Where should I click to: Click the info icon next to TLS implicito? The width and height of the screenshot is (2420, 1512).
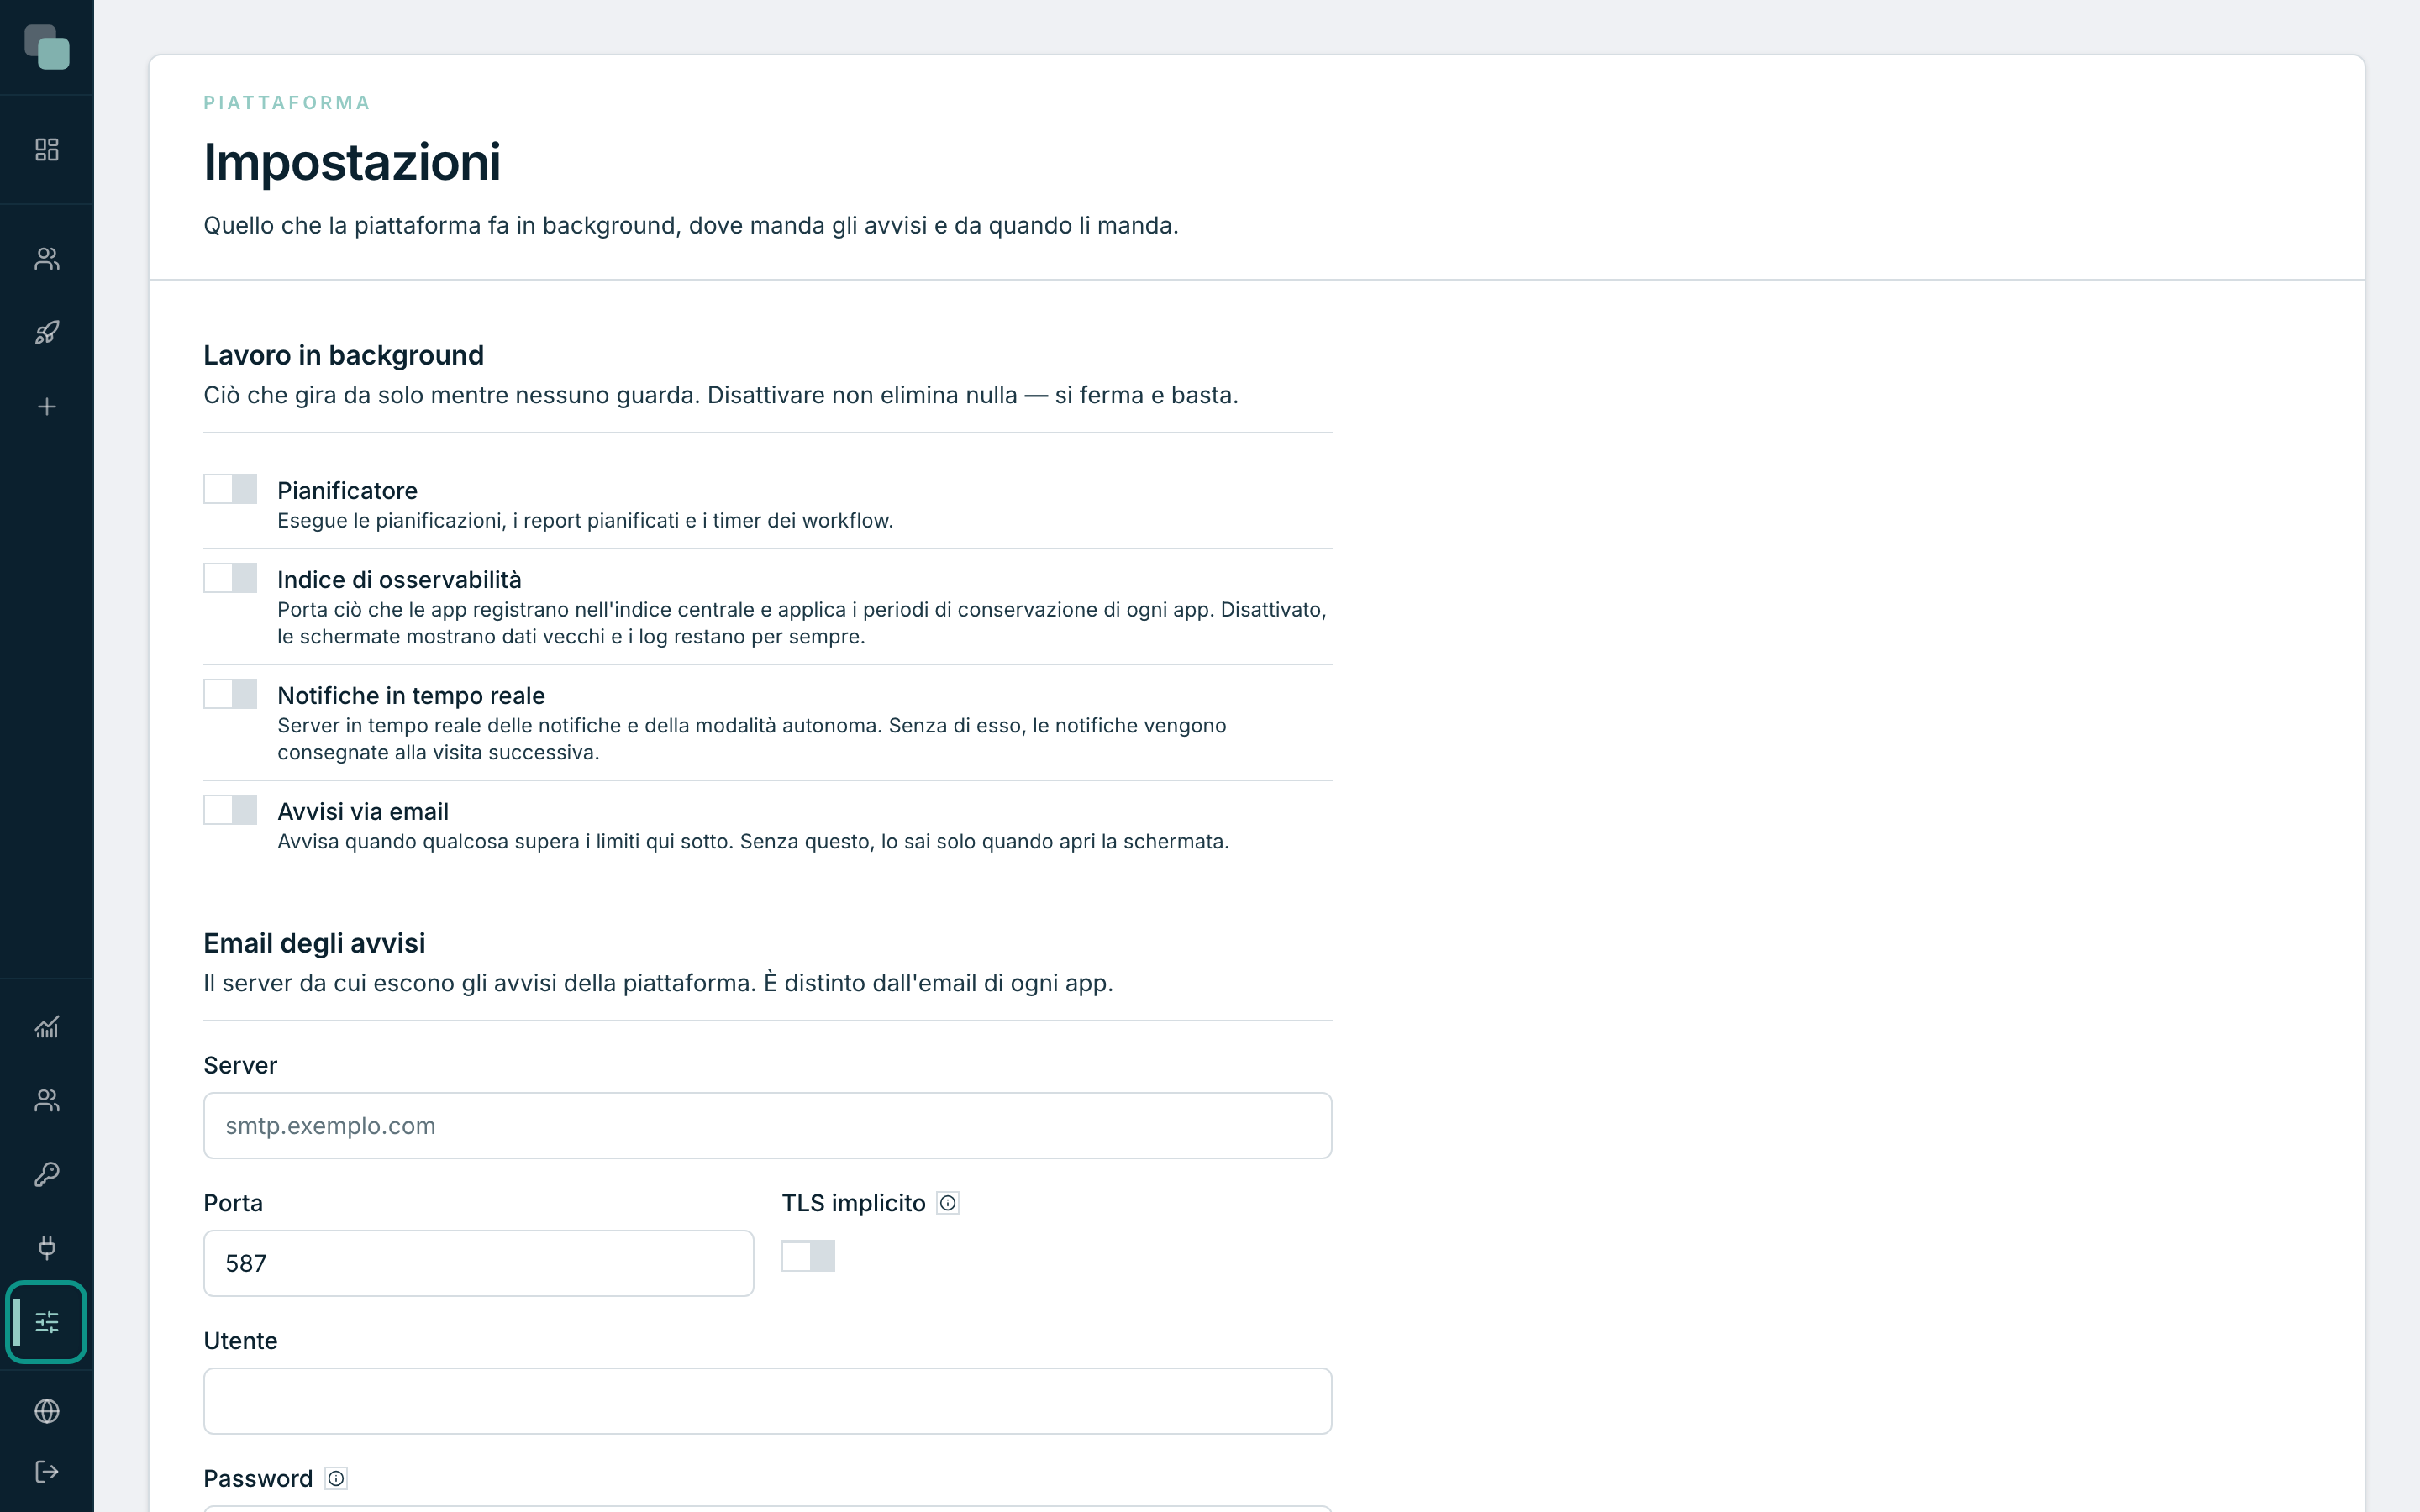(948, 1203)
